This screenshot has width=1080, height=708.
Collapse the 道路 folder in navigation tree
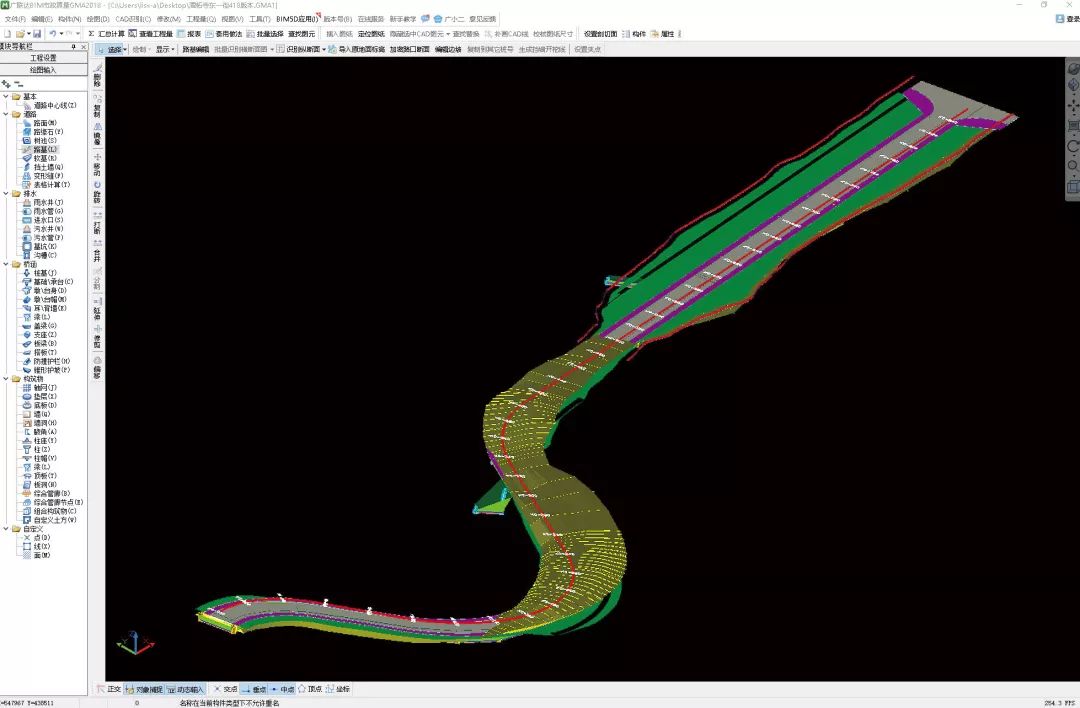[6, 114]
